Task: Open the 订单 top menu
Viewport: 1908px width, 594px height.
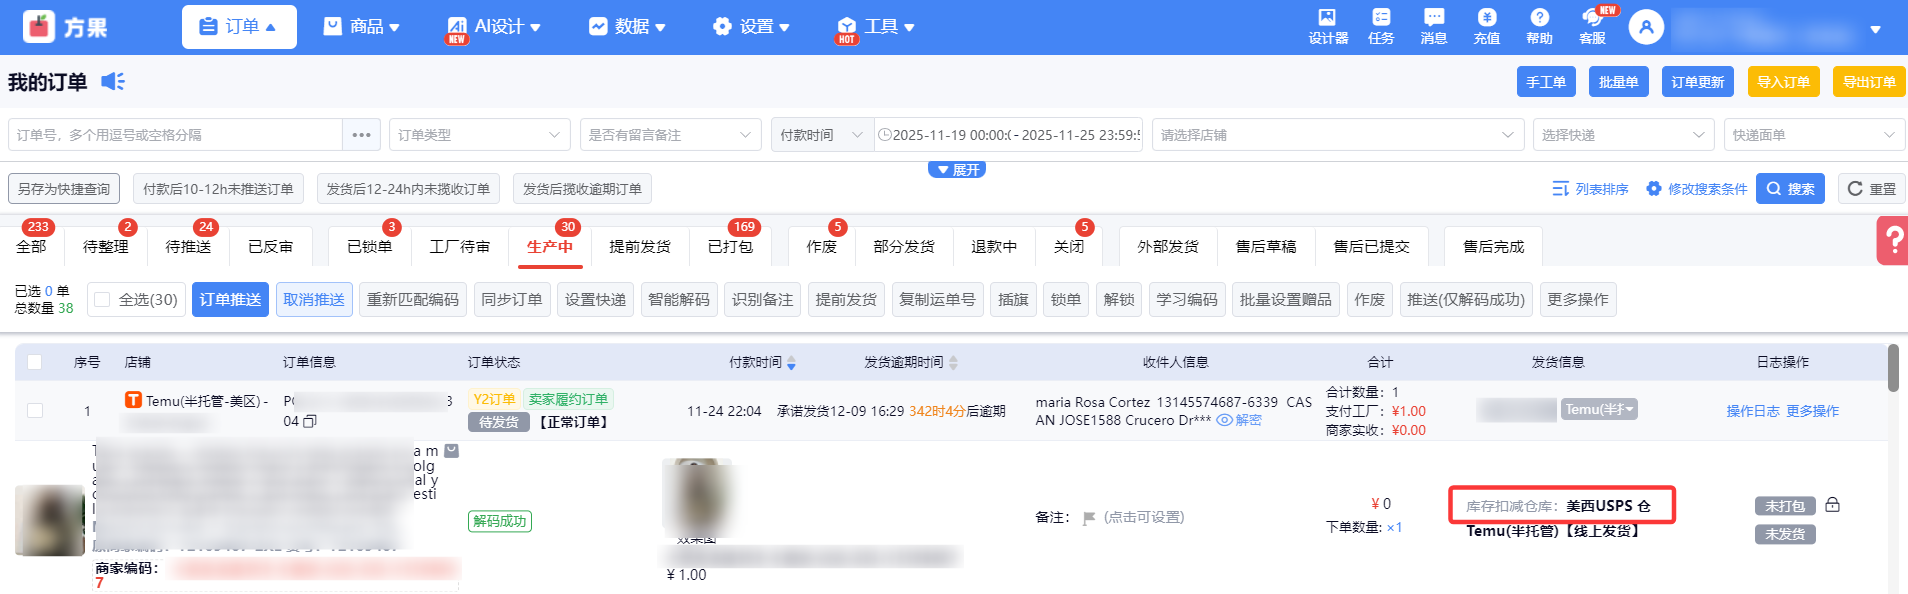Action: [239, 27]
